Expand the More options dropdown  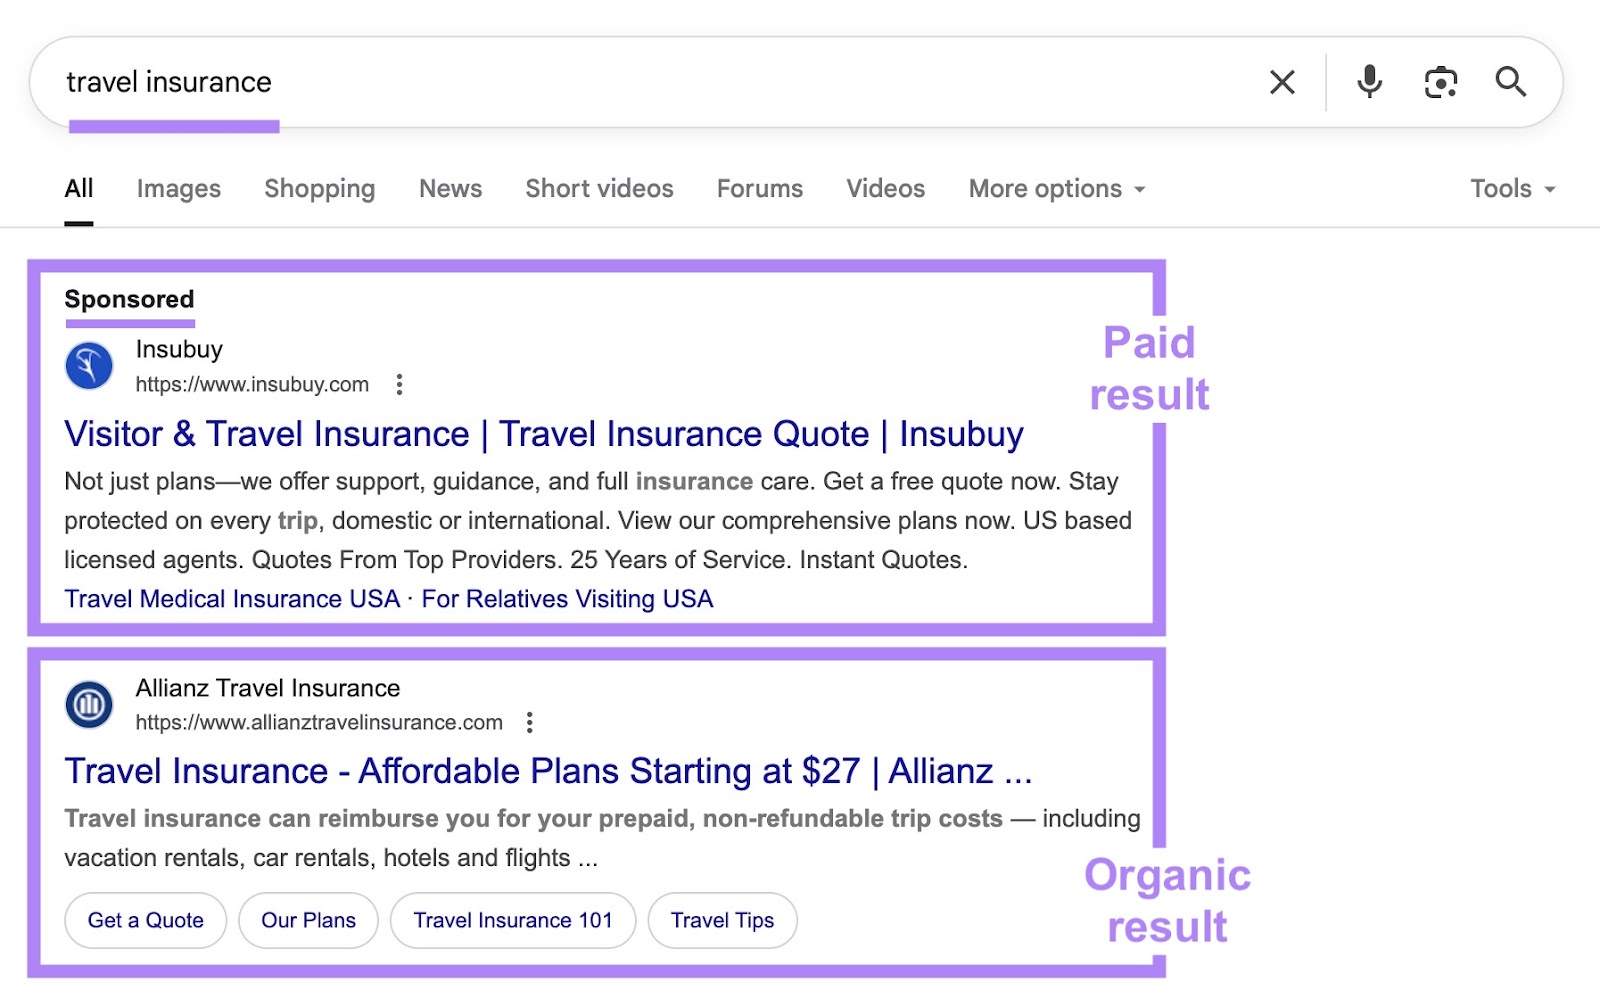pyautogui.click(x=1057, y=188)
